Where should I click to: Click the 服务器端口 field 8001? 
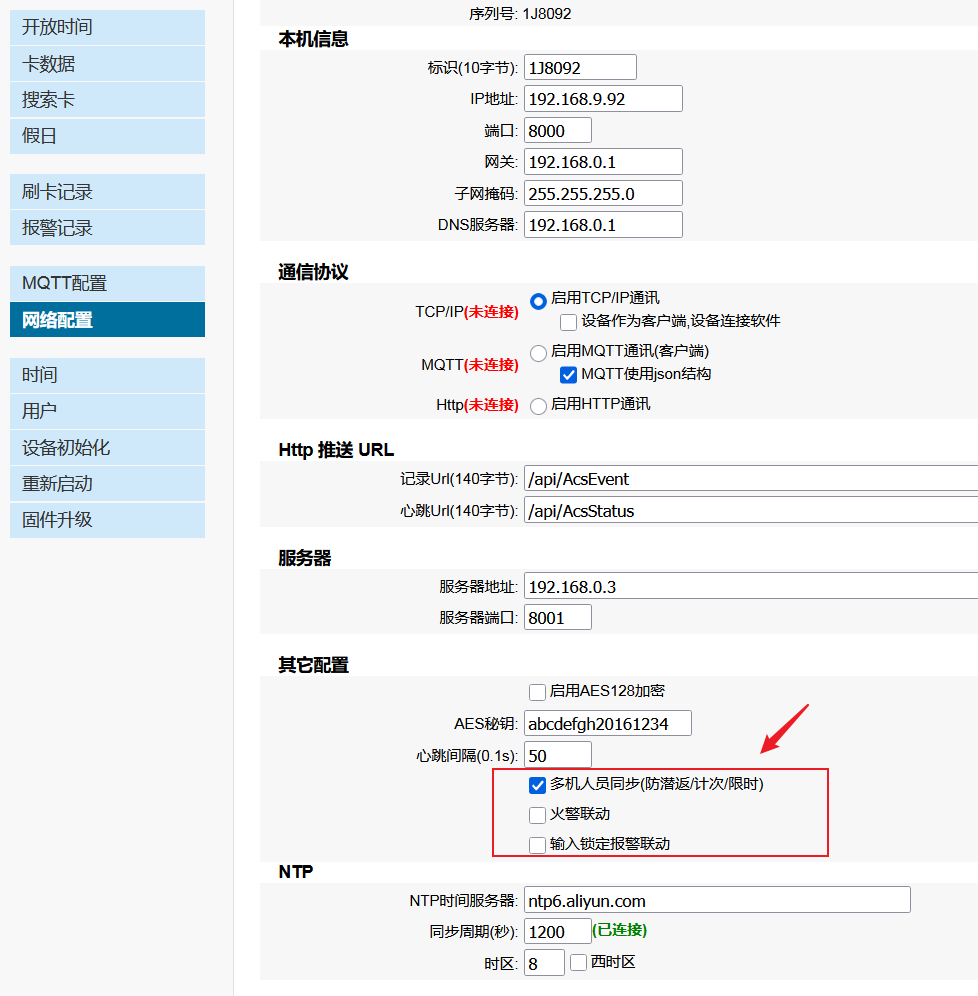point(558,617)
